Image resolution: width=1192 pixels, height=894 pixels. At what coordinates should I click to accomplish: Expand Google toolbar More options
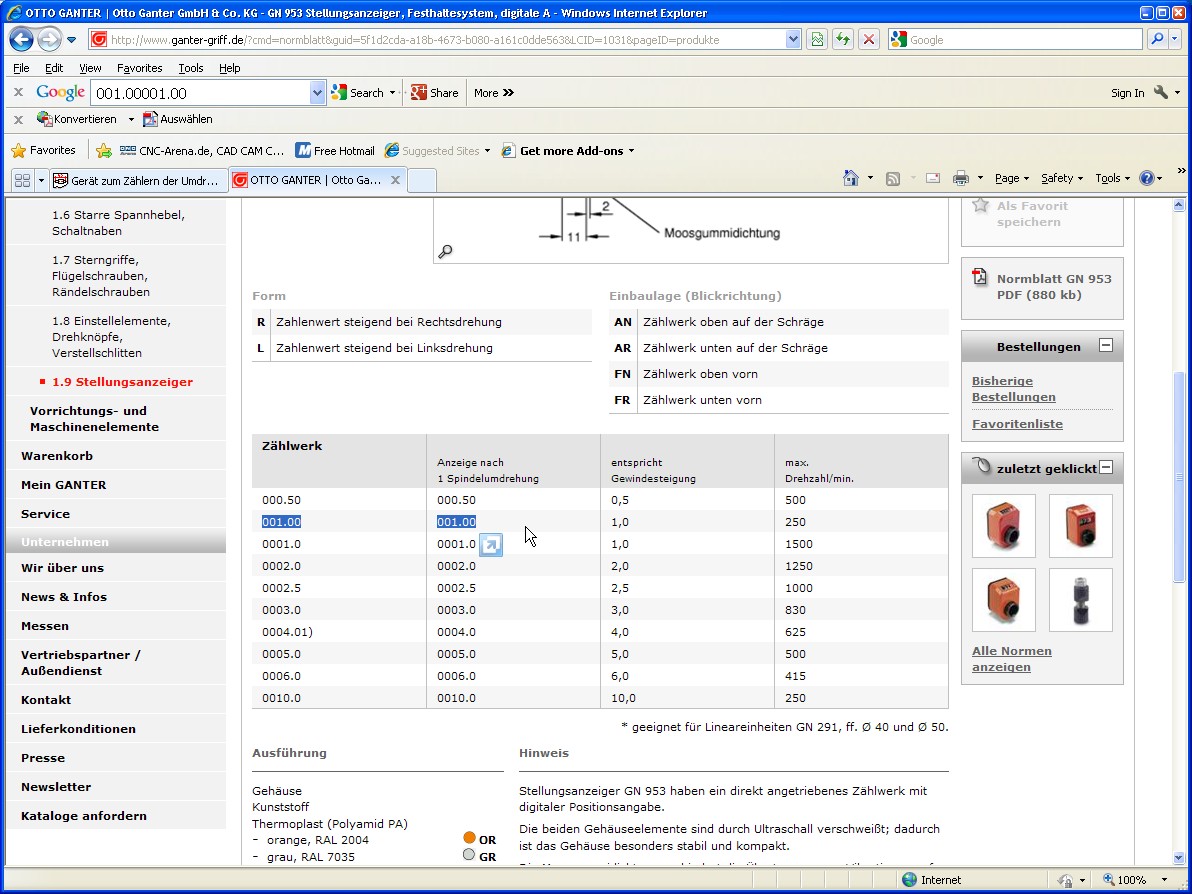pos(494,93)
